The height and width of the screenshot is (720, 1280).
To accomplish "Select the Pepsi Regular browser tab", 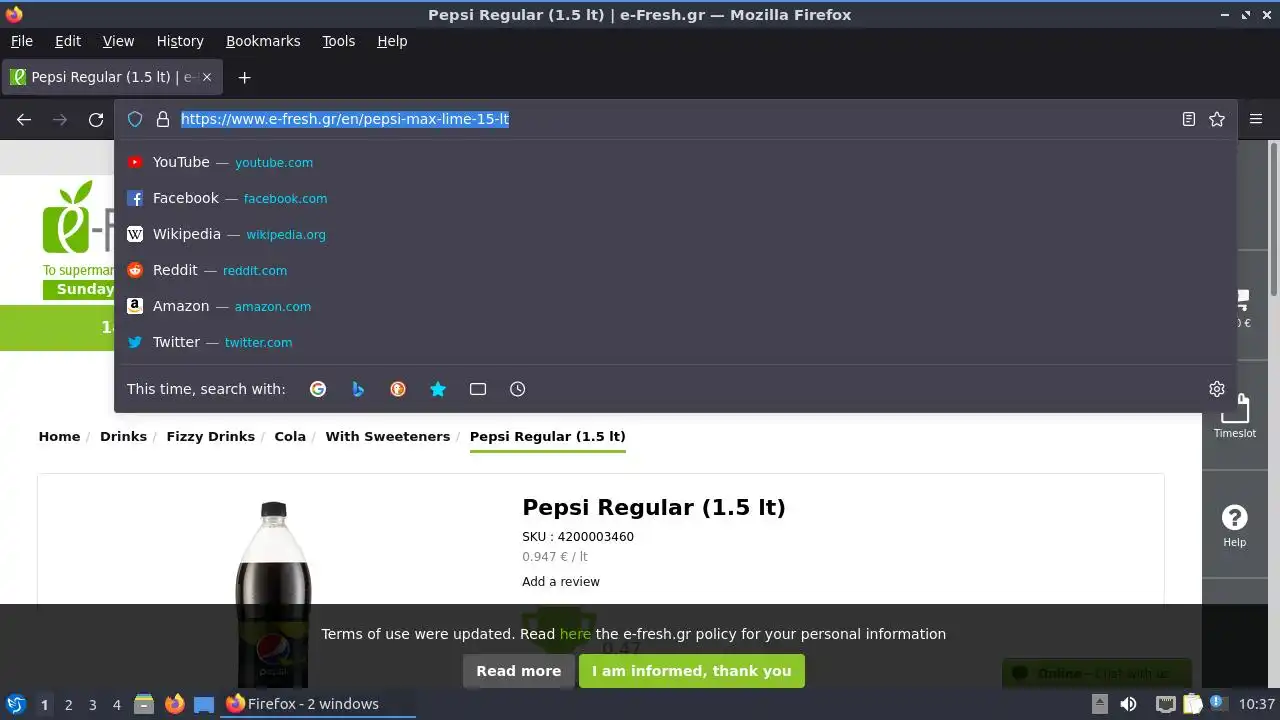I will point(112,77).
